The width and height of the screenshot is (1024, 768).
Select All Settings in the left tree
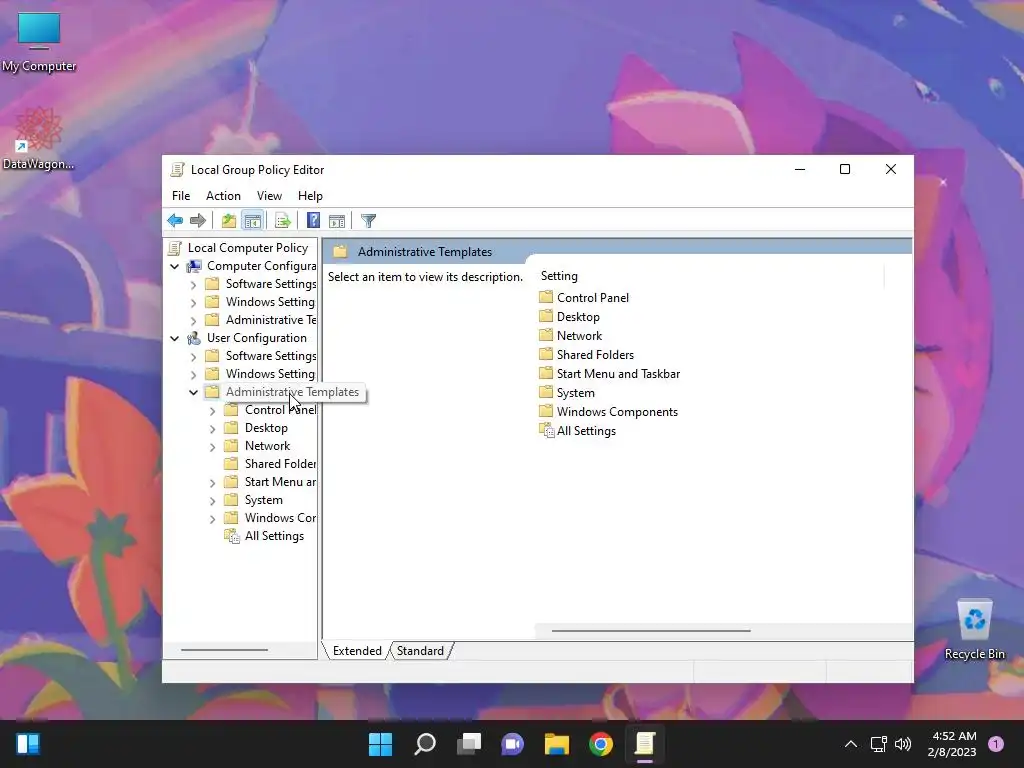click(x=264, y=536)
